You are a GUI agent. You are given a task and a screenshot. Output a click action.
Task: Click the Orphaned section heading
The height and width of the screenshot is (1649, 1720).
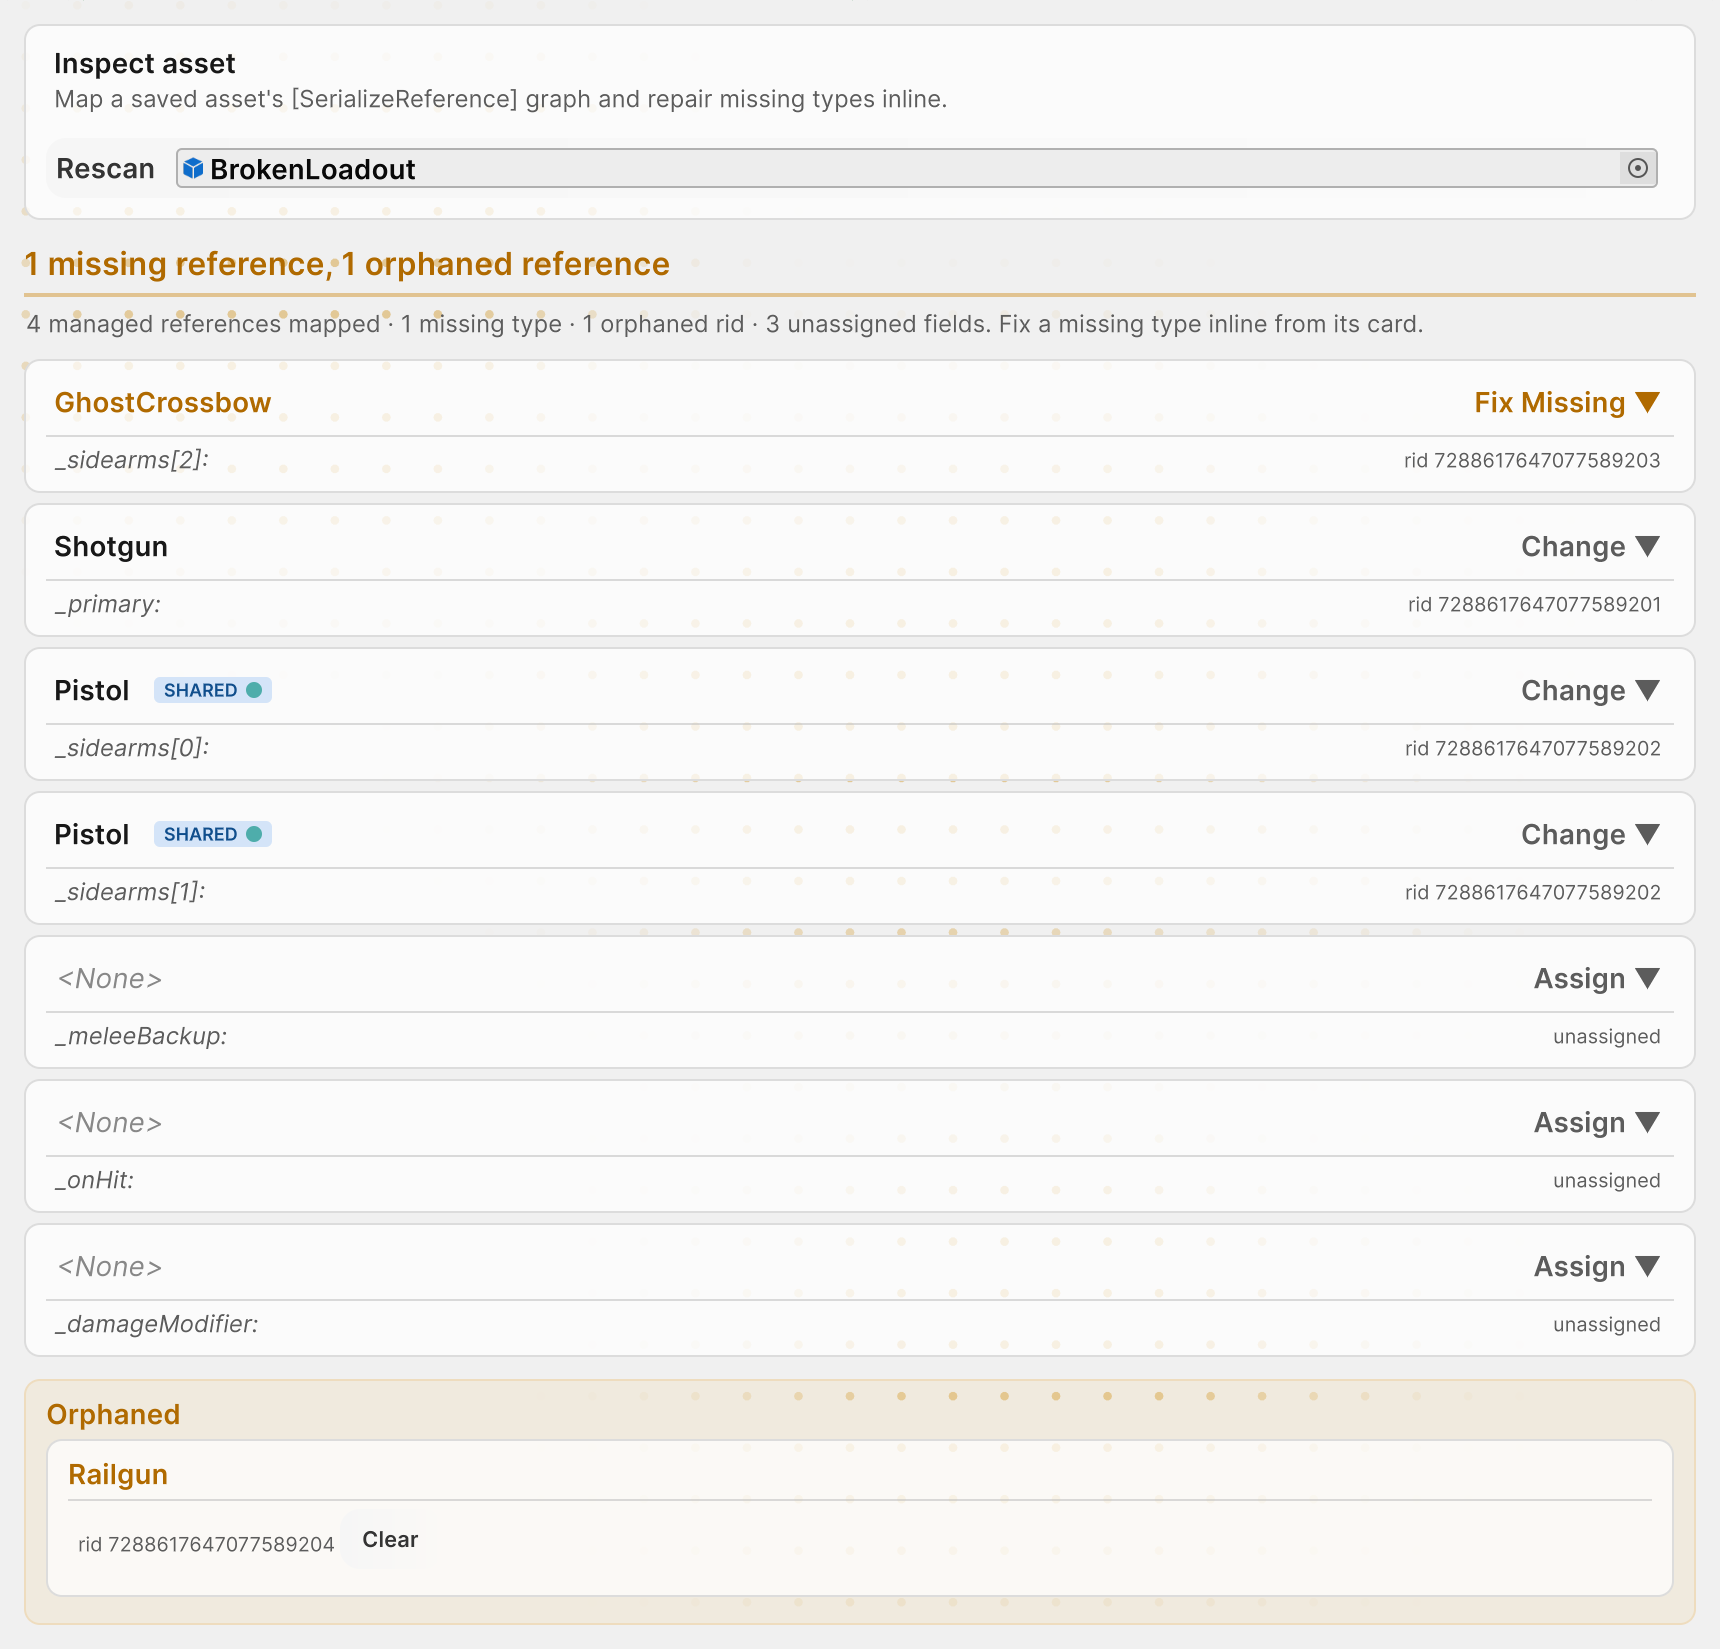coord(114,1414)
